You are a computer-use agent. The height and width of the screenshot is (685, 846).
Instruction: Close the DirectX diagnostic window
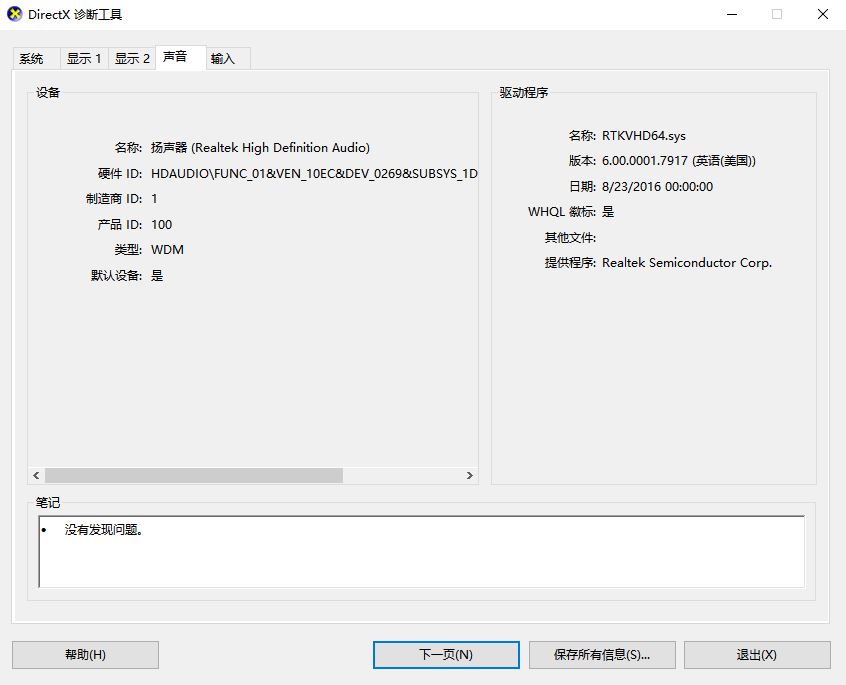click(823, 15)
